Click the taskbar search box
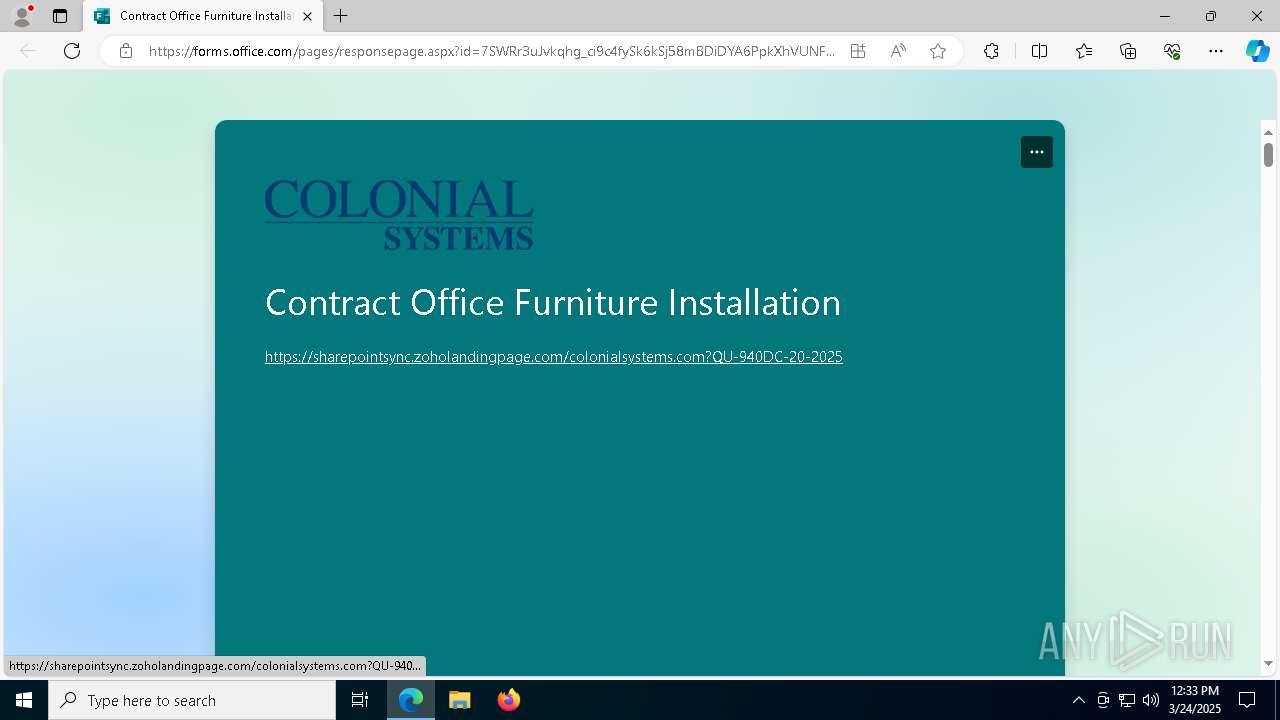 click(192, 700)
